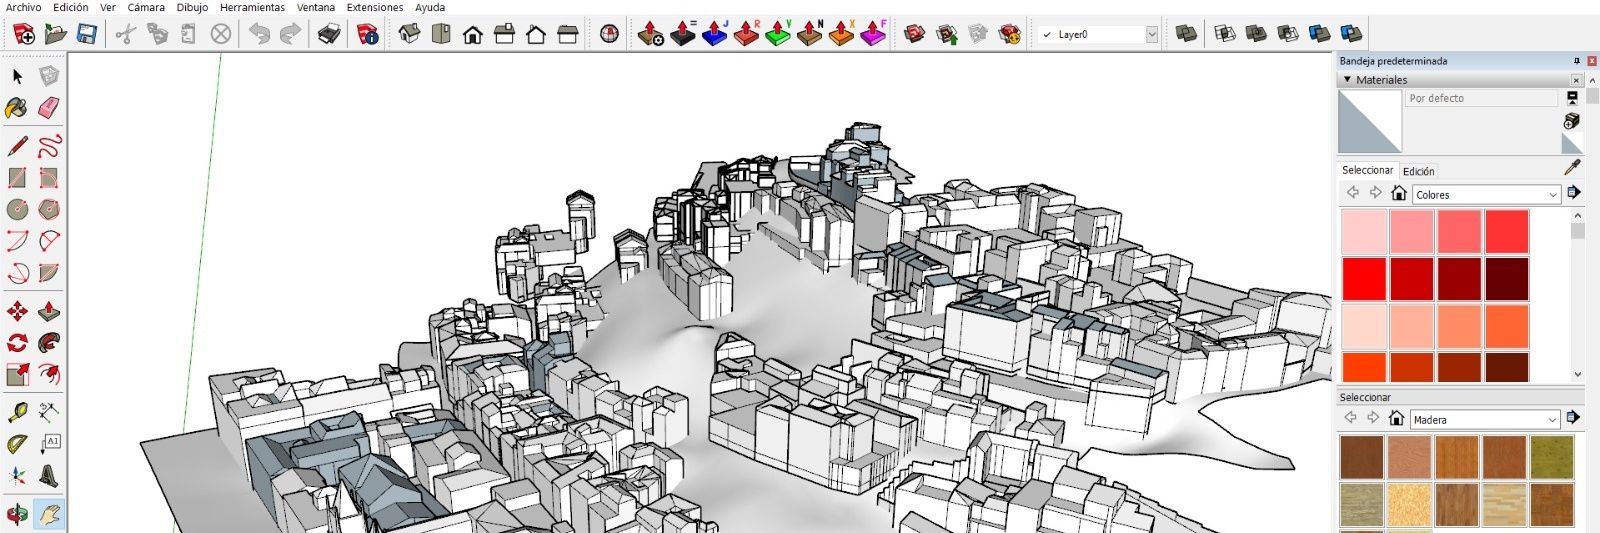Pick the Paint Bucket tool
Image resolution: width=1600 pixels, height=533 pixels.
click(x=17, y=108)
